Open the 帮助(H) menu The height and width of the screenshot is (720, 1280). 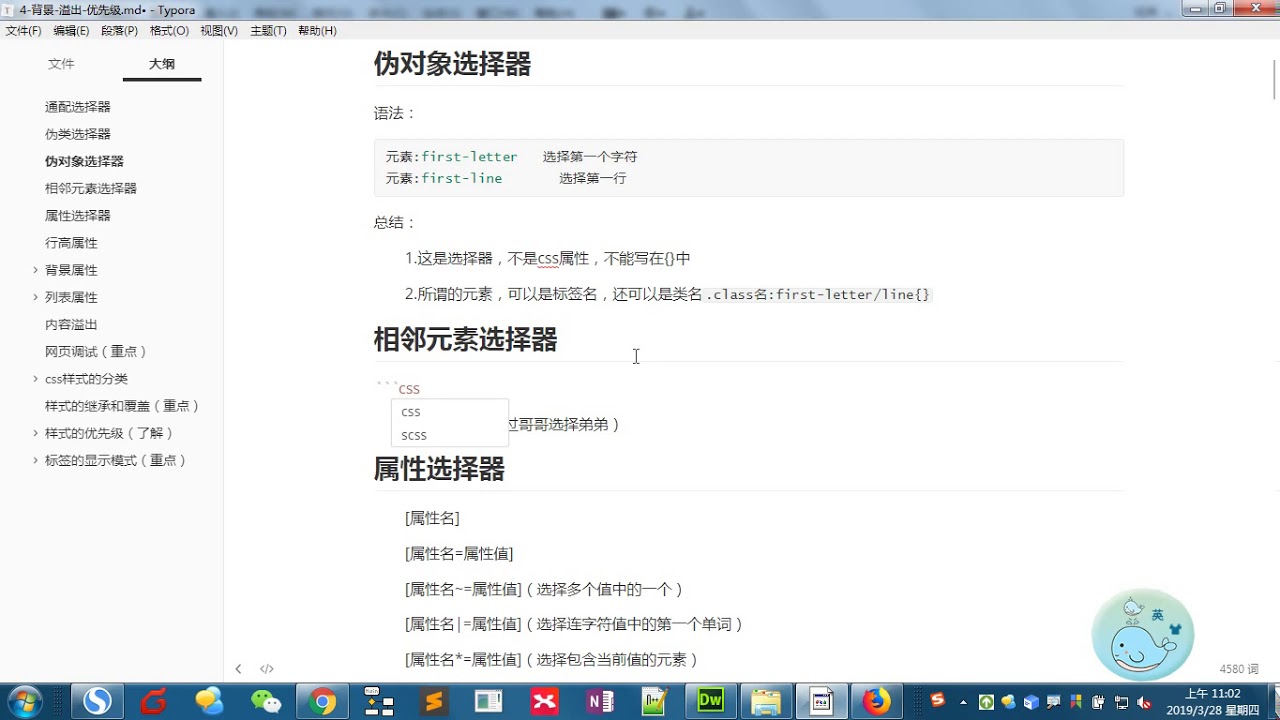(317, 31)
